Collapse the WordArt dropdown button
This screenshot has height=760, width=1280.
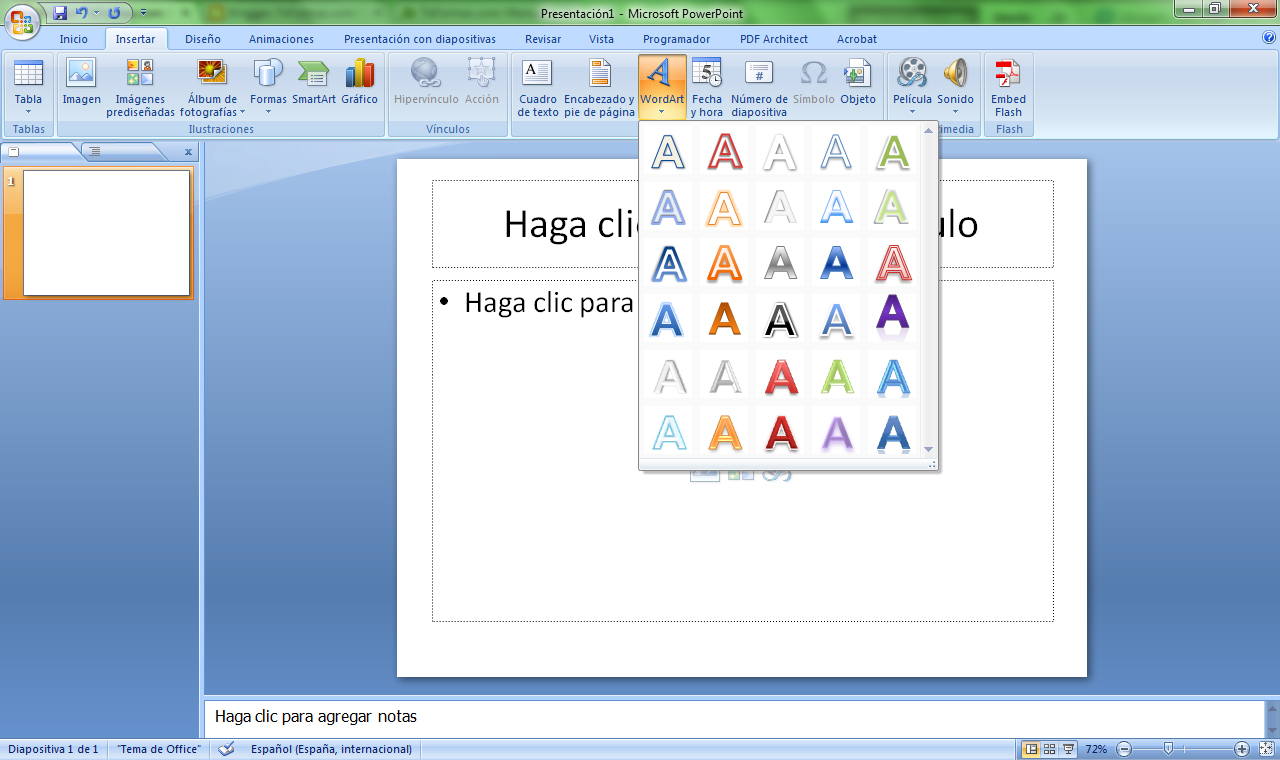pos(662,88)
